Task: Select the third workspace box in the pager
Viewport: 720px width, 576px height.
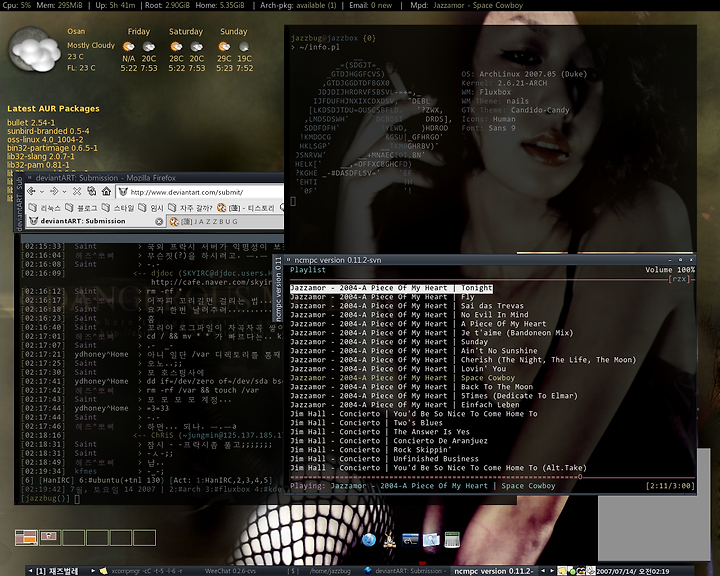Action: (x=73, y=537)
